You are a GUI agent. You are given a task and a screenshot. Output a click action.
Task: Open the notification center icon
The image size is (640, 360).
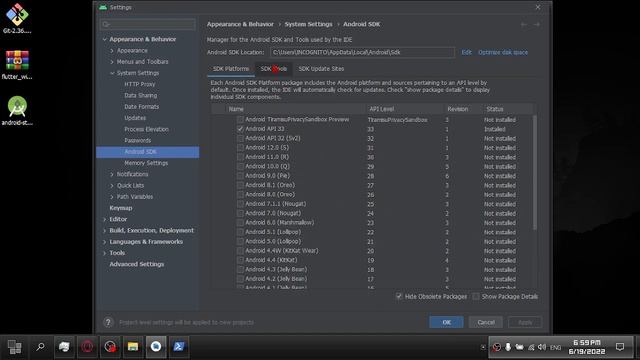[620, 347]
